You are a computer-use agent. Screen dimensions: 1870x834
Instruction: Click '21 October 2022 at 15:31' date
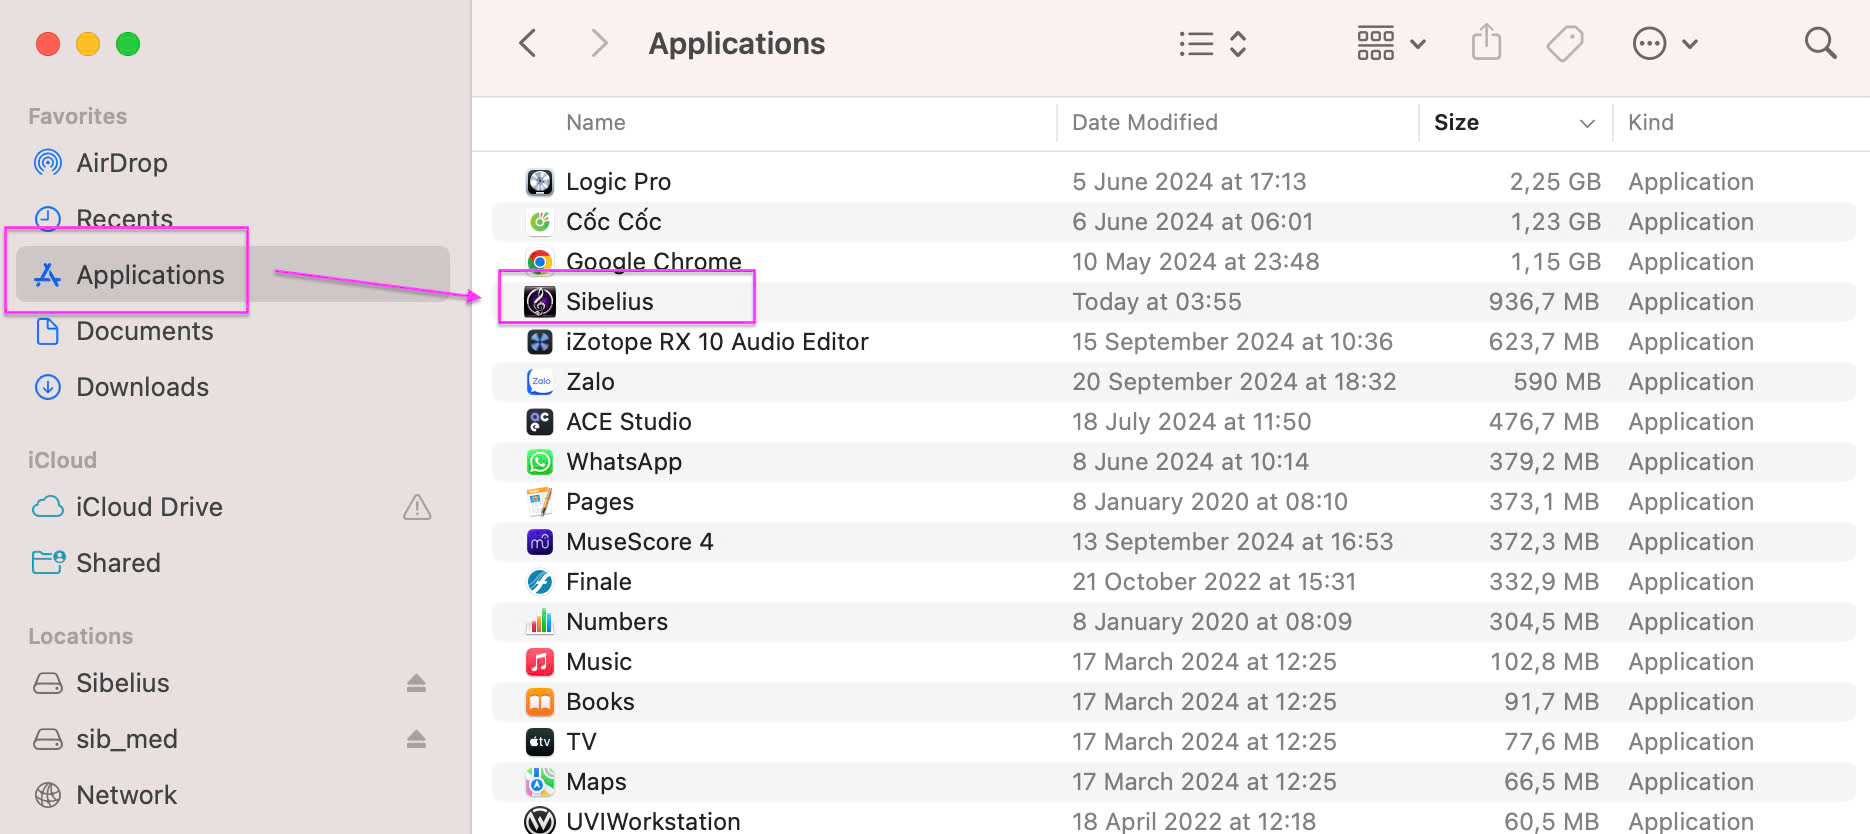[1214, 582]
